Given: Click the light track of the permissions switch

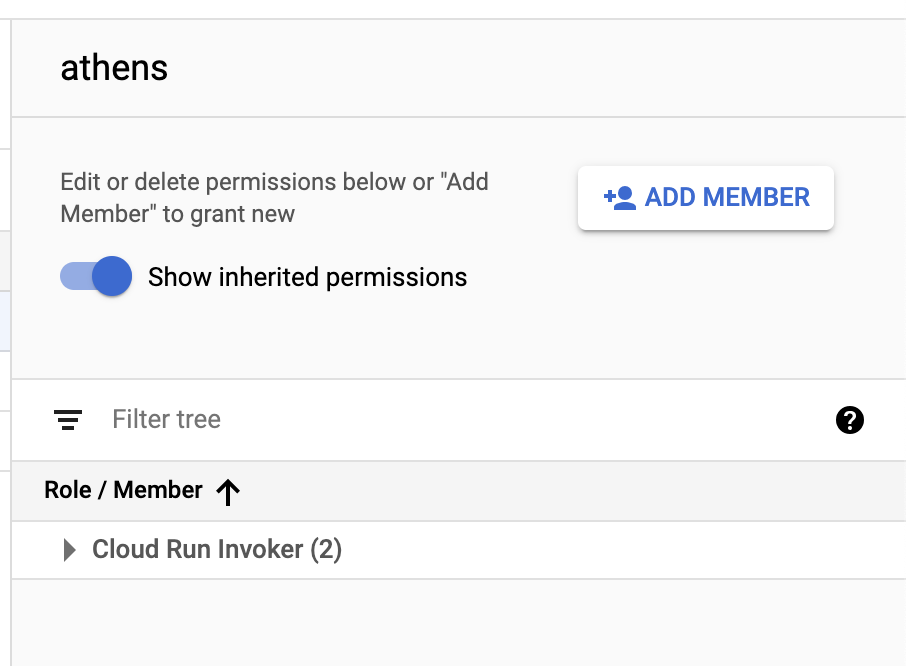Looking at the screenshot, I should (x=72, y=277).
